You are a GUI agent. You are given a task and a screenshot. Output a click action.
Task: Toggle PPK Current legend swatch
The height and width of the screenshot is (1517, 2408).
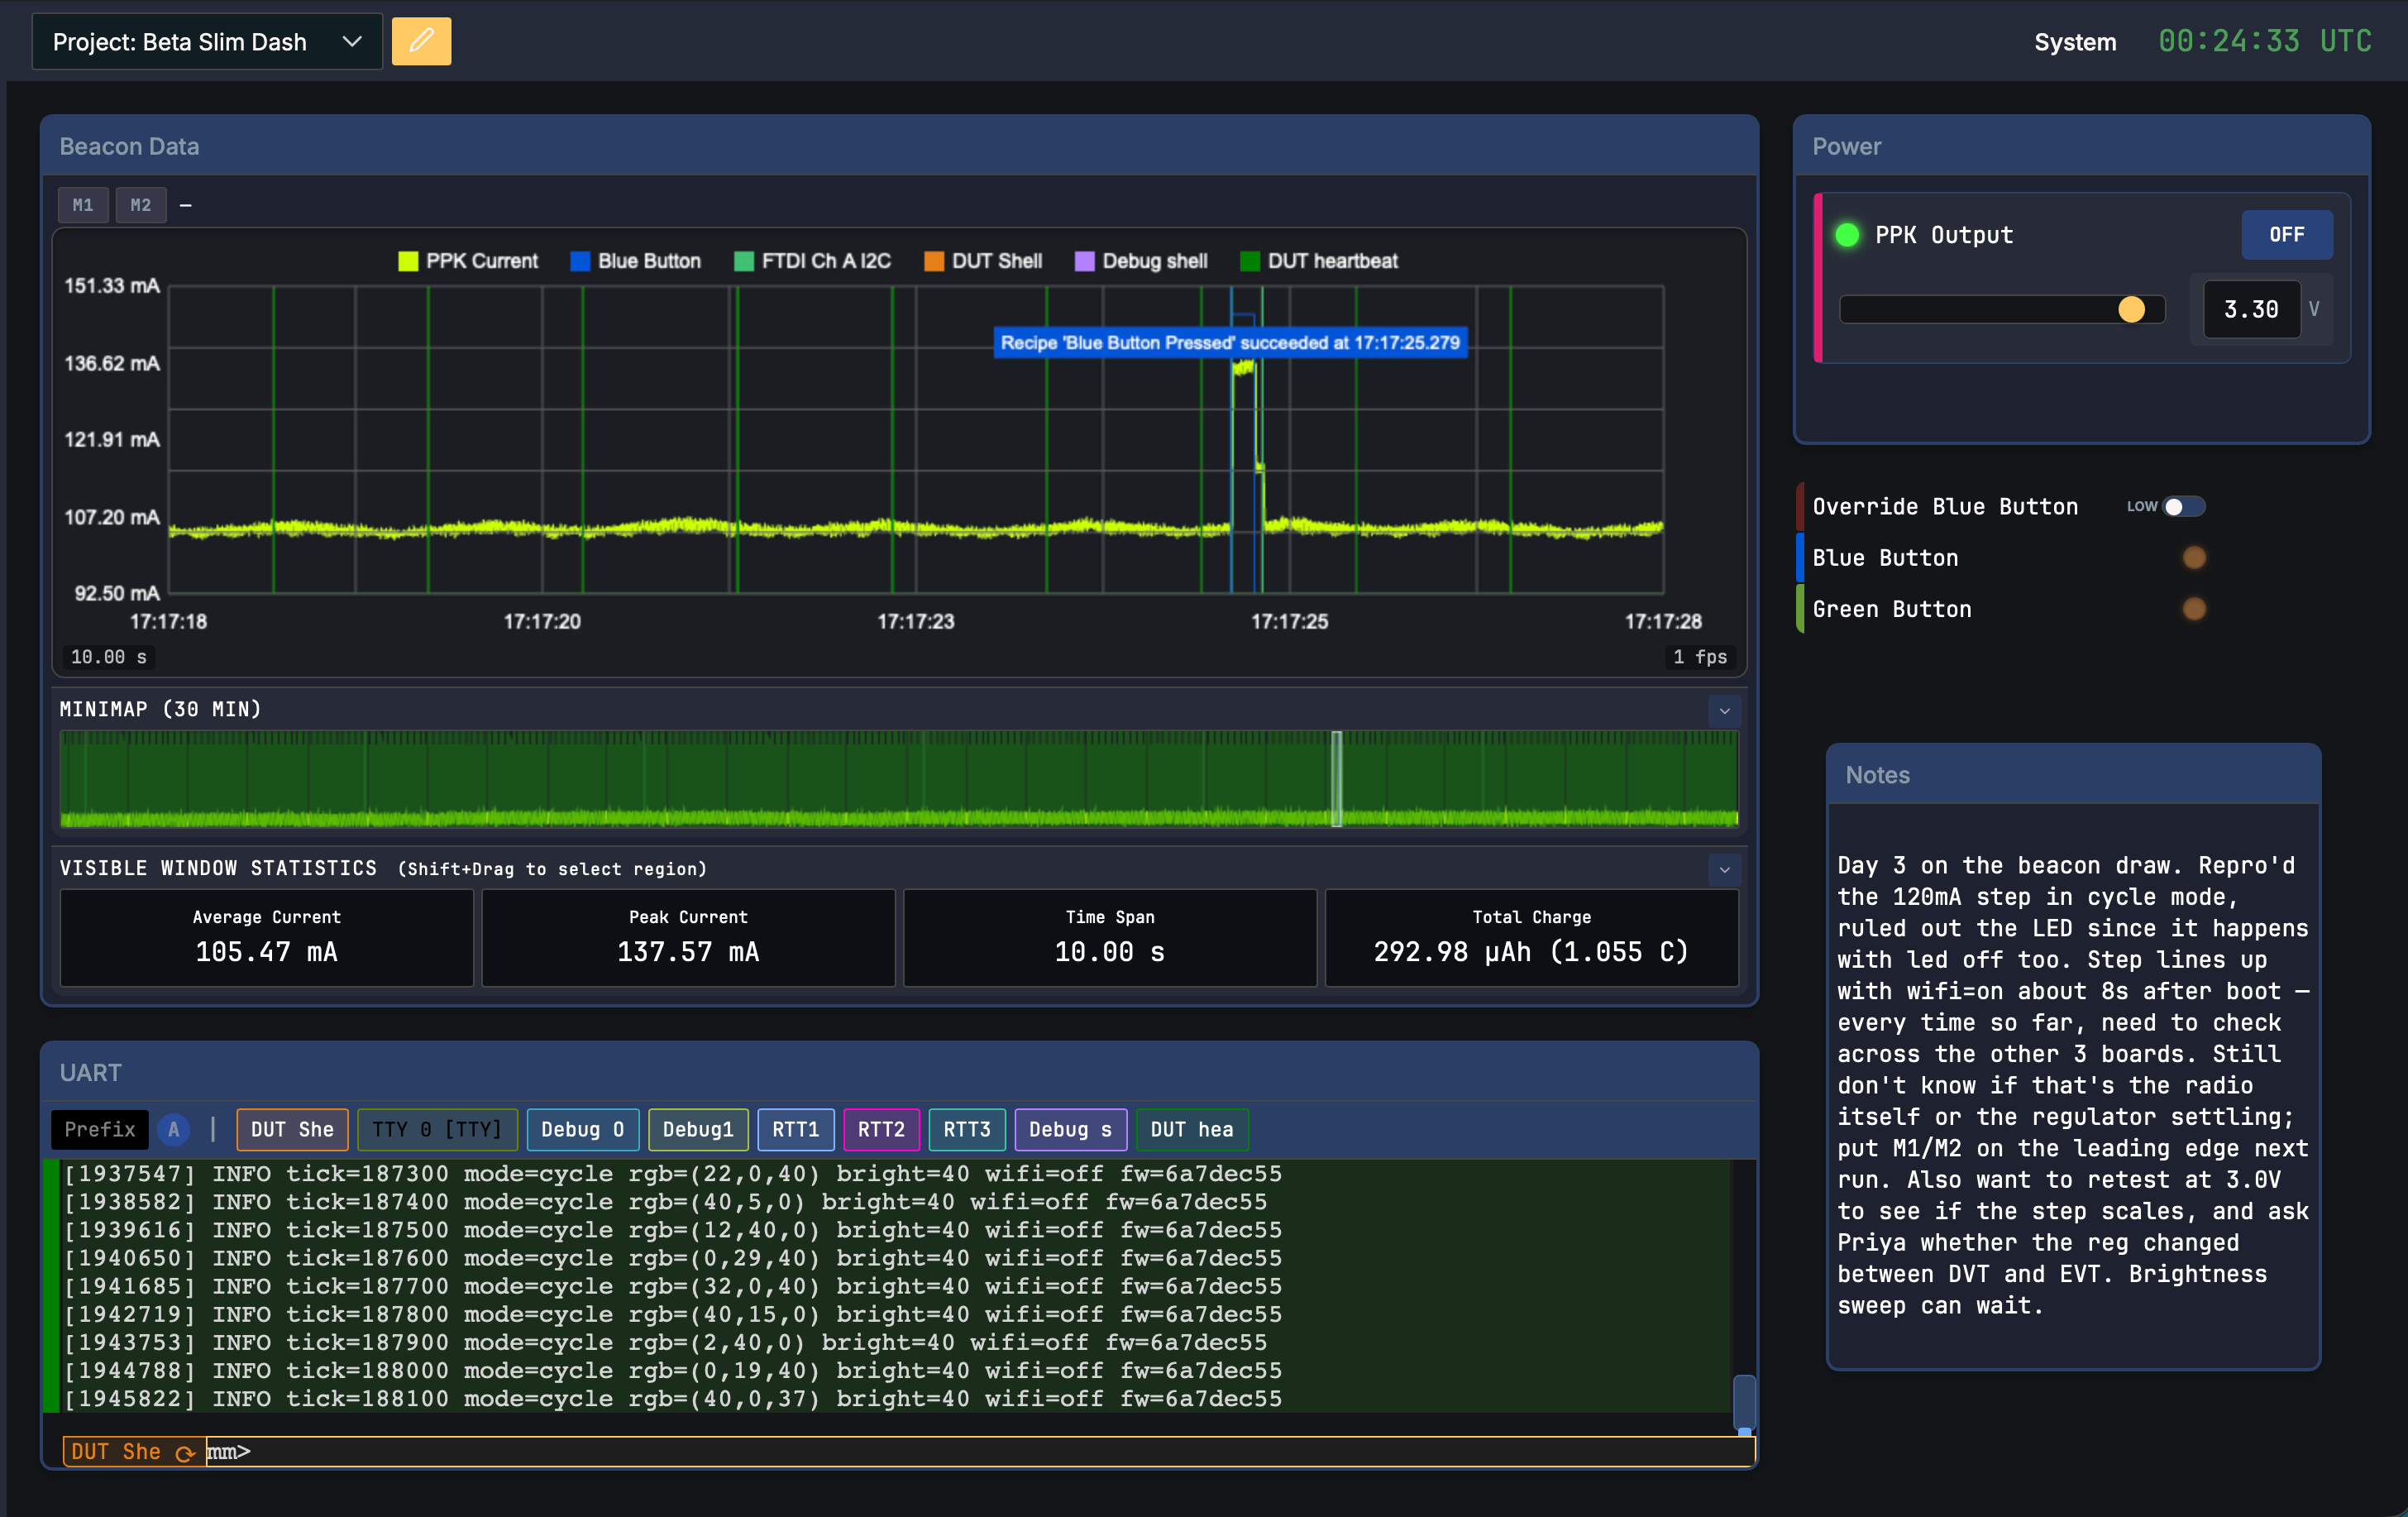point(408,261)
